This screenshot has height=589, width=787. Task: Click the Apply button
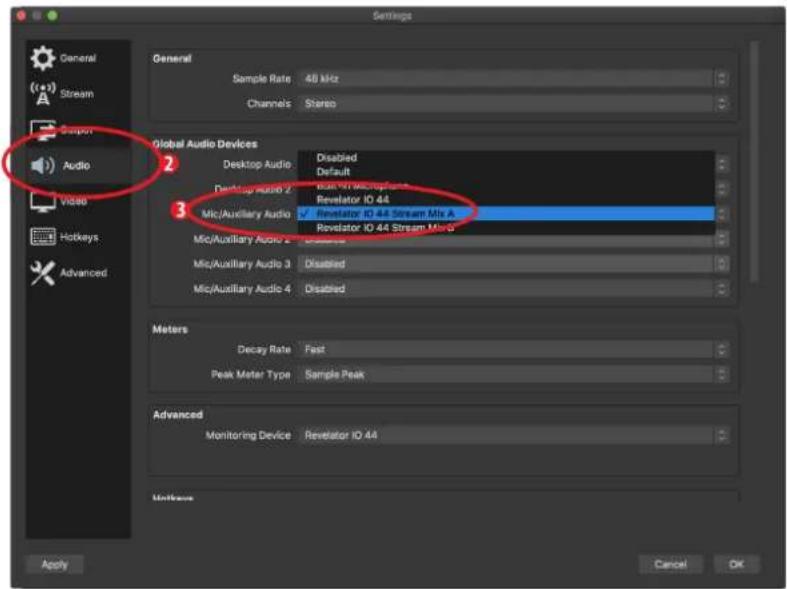54,564
